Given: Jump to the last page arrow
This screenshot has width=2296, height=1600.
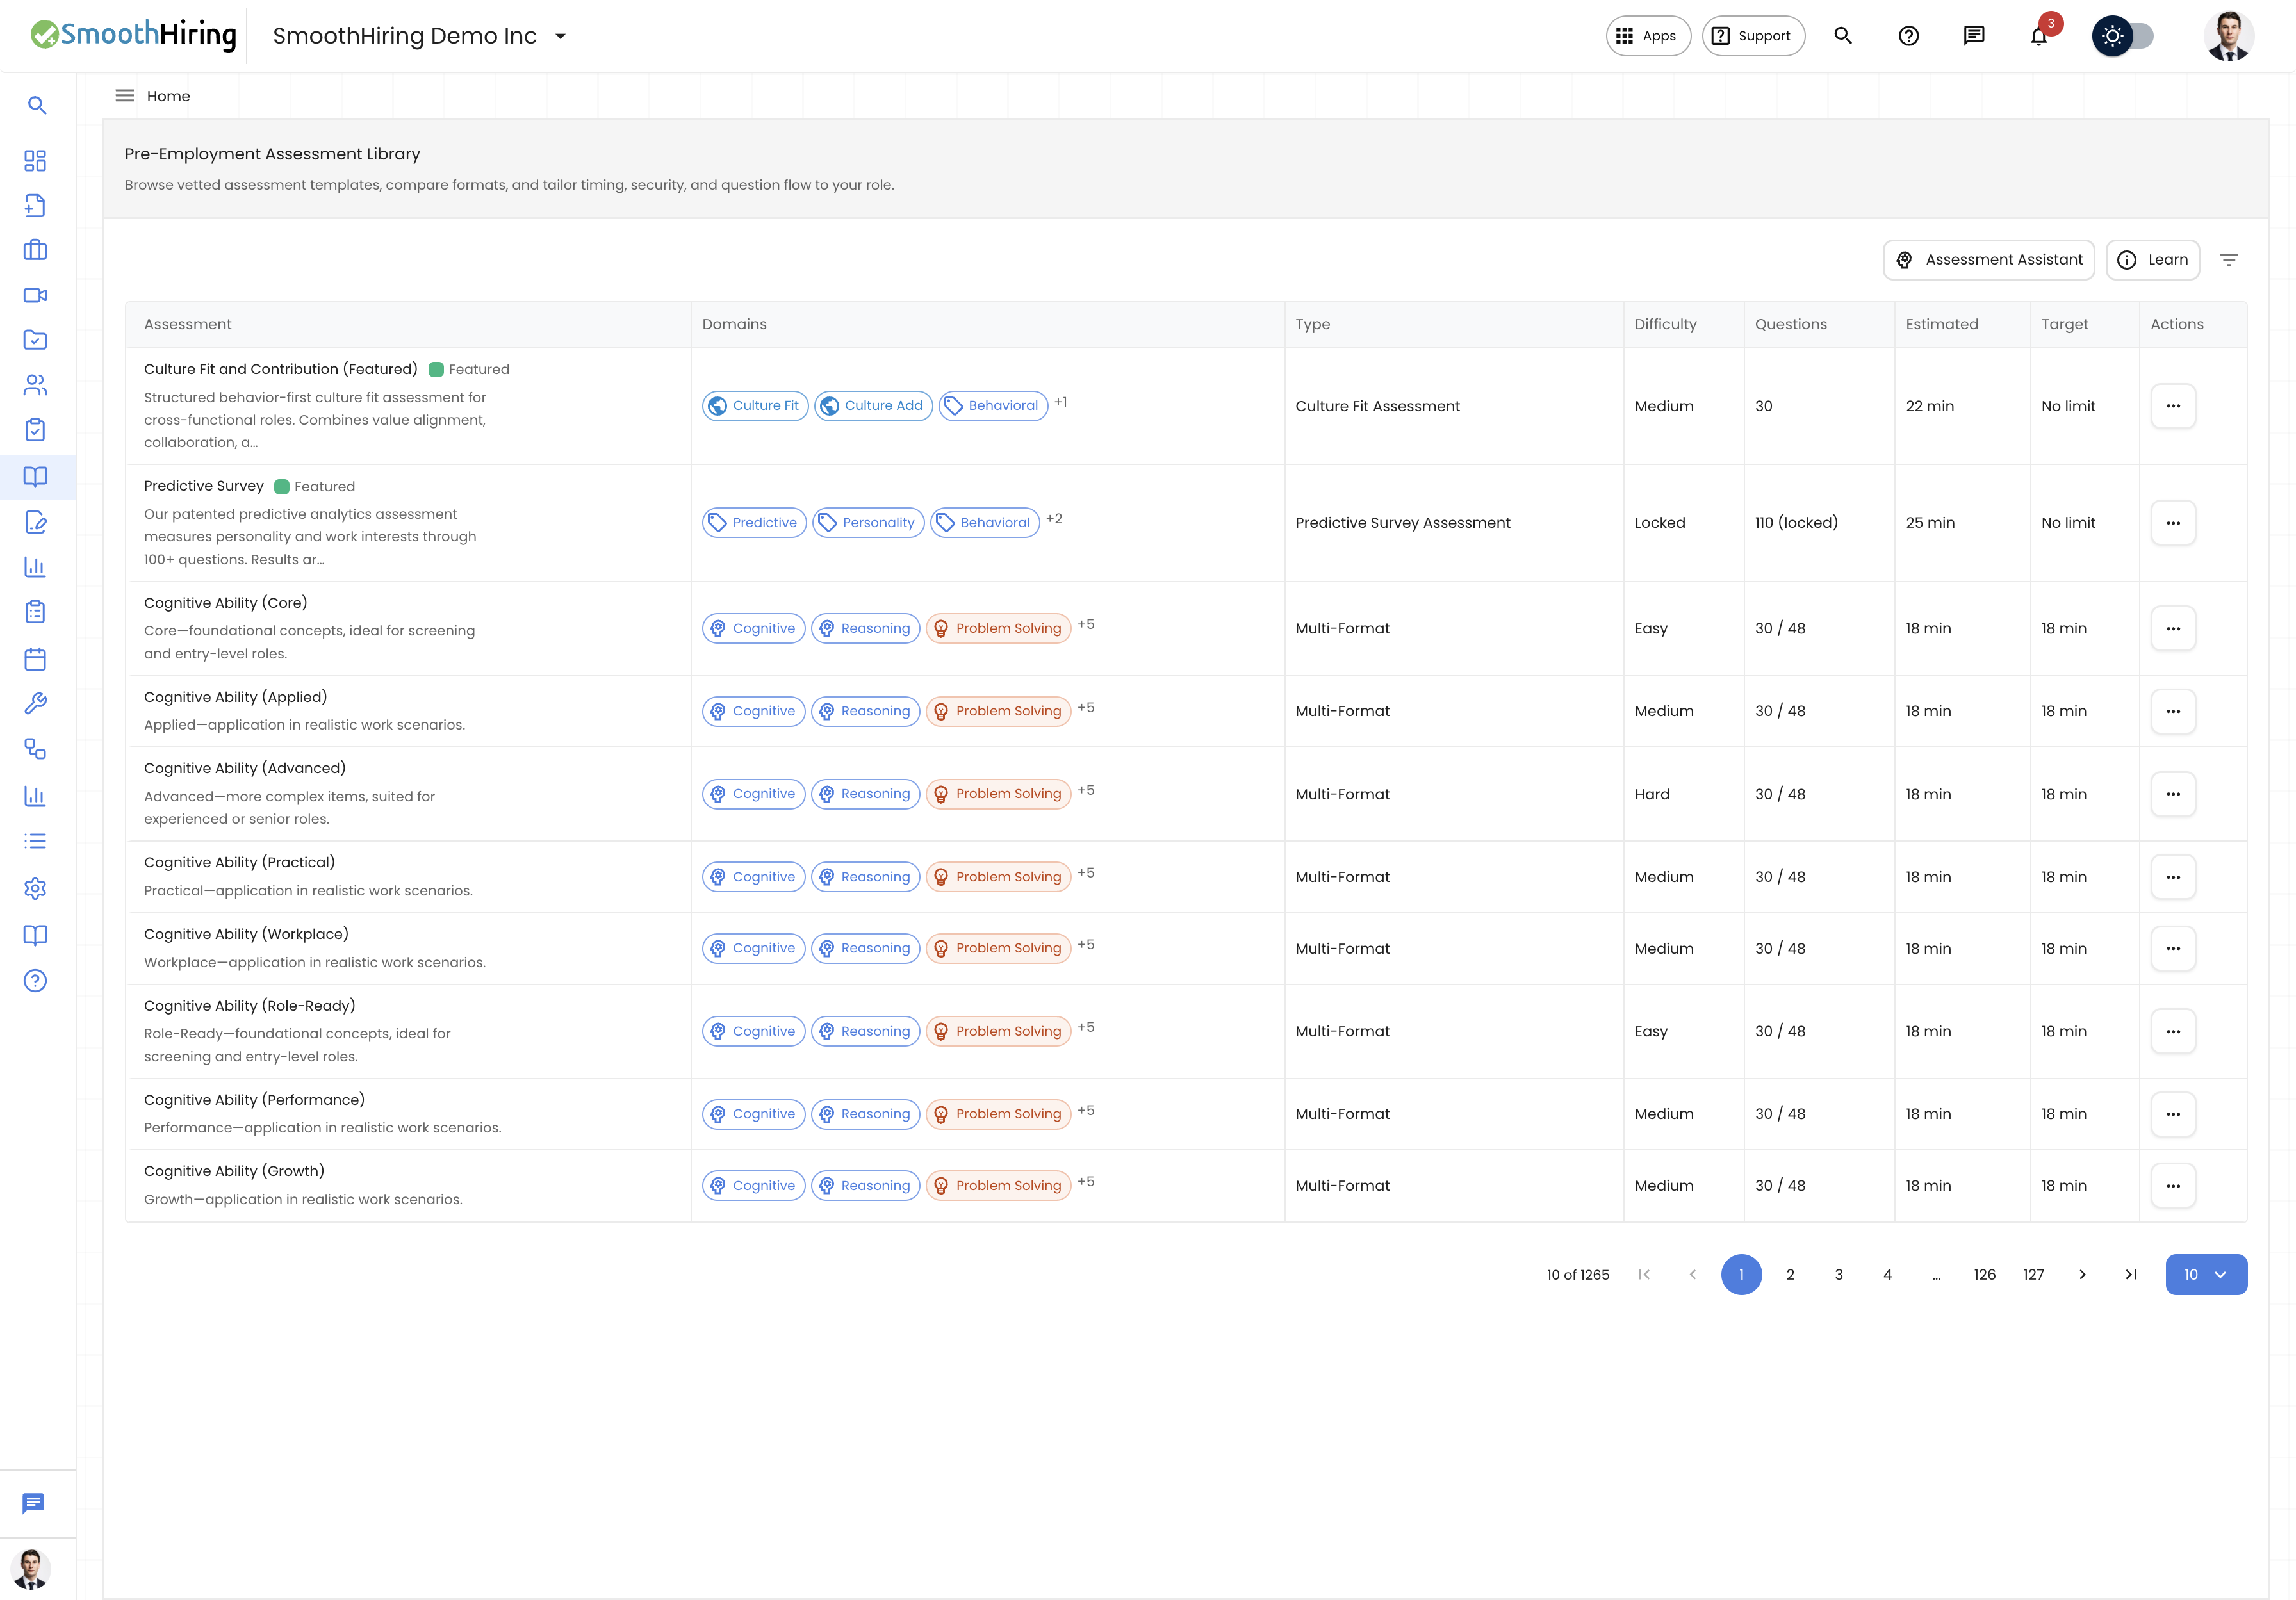Looking at the screenshot, I should click(2131, 1274).
